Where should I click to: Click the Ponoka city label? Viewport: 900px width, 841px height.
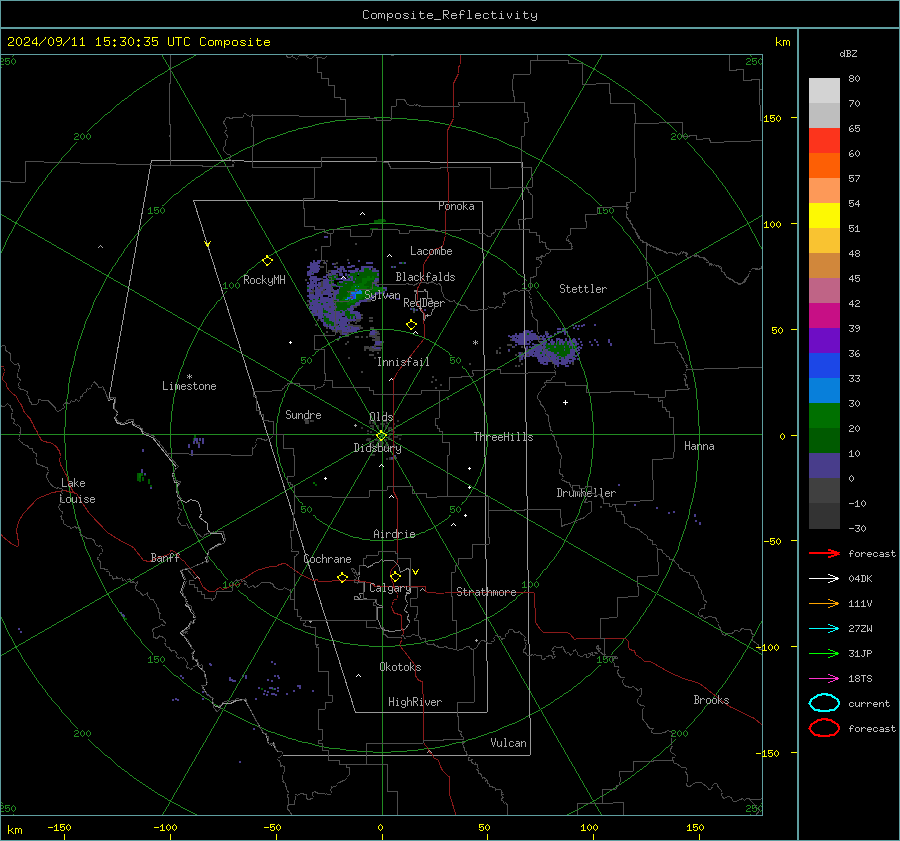pos(456,206)
